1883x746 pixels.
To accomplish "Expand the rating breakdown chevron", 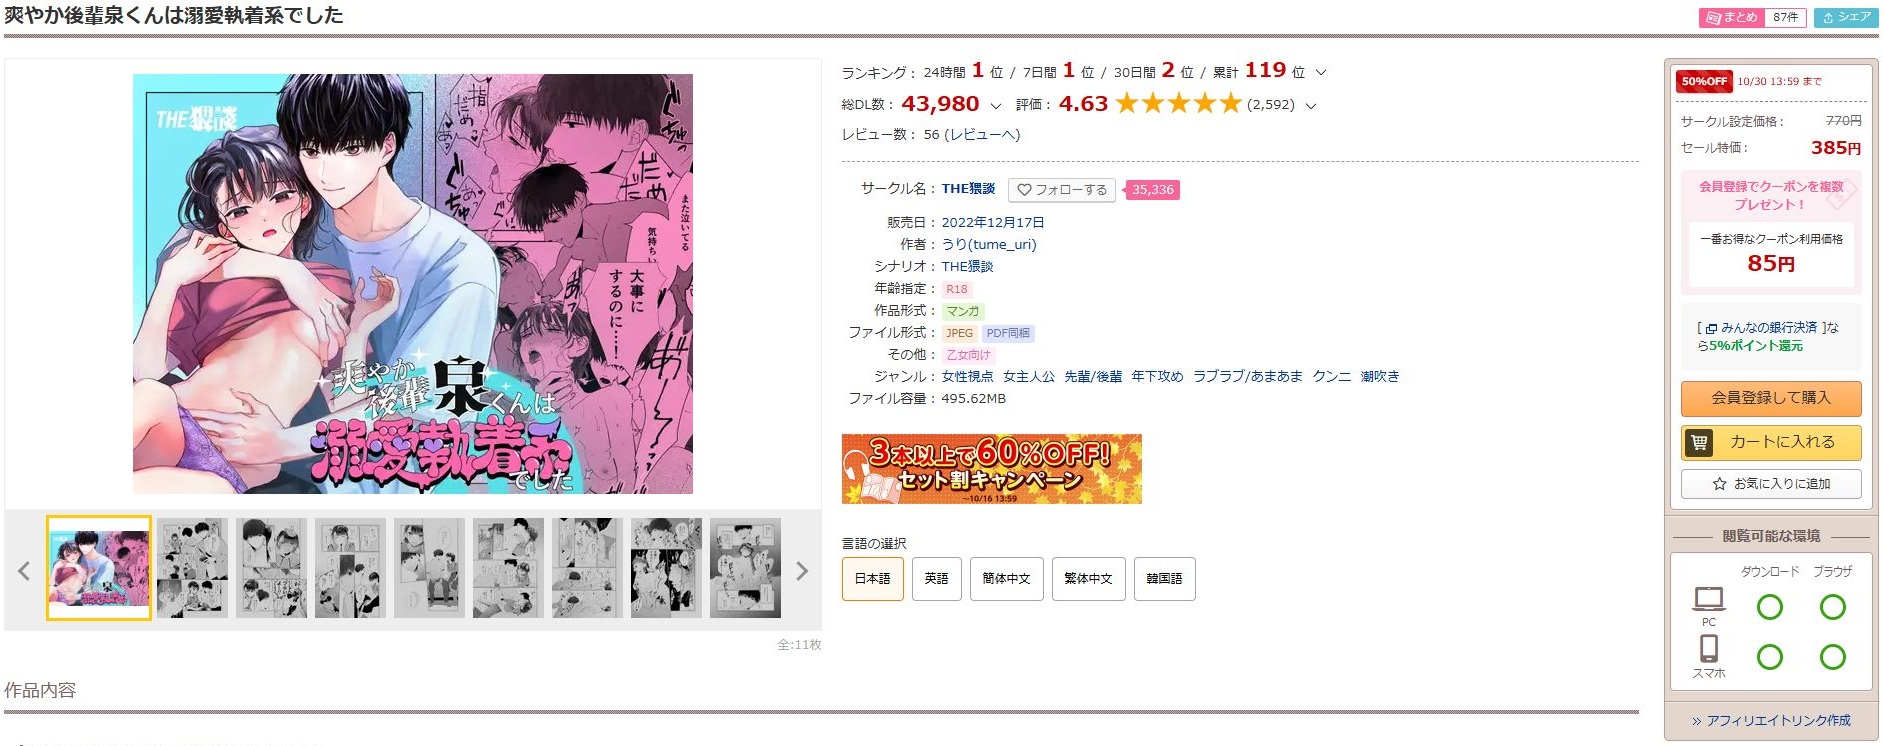I will (1311, 106).
